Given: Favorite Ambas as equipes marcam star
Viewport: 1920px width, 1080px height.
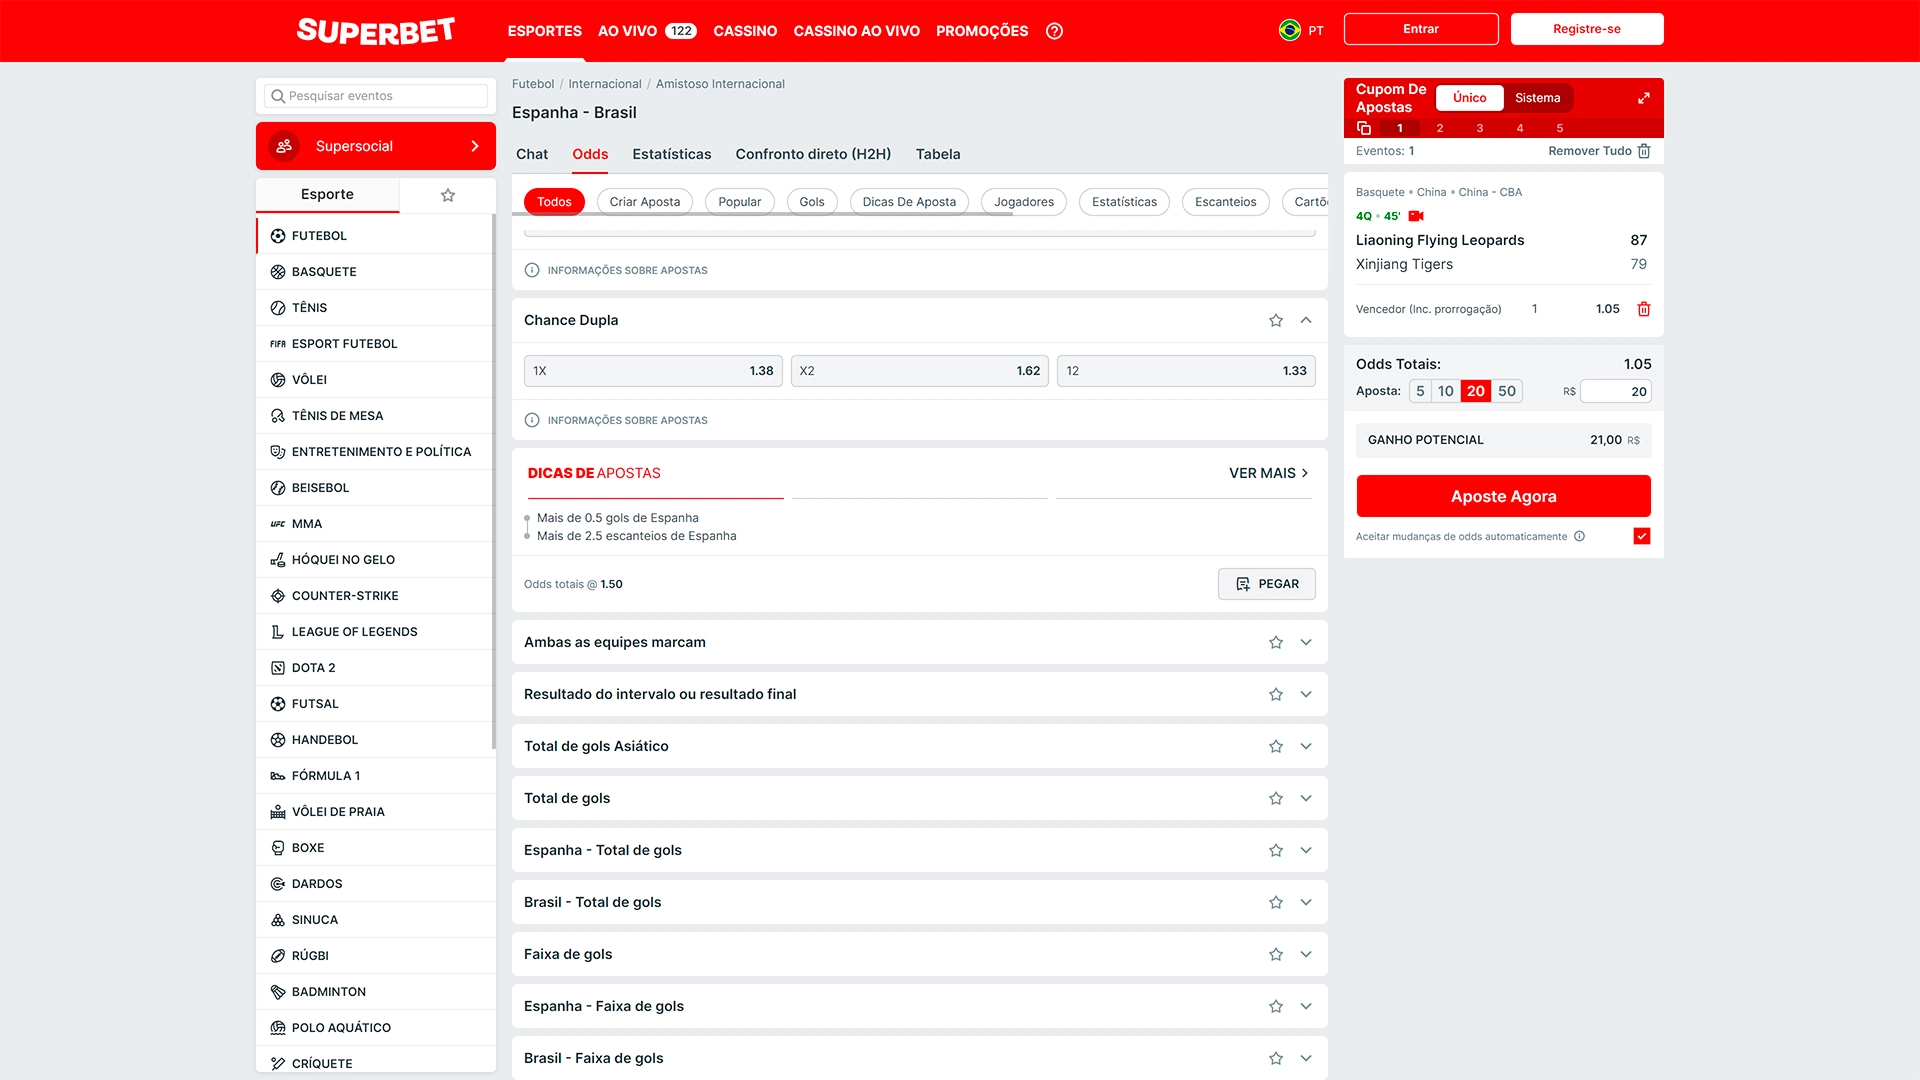Looking at the screenshot, I should (x=1276, y=642).
